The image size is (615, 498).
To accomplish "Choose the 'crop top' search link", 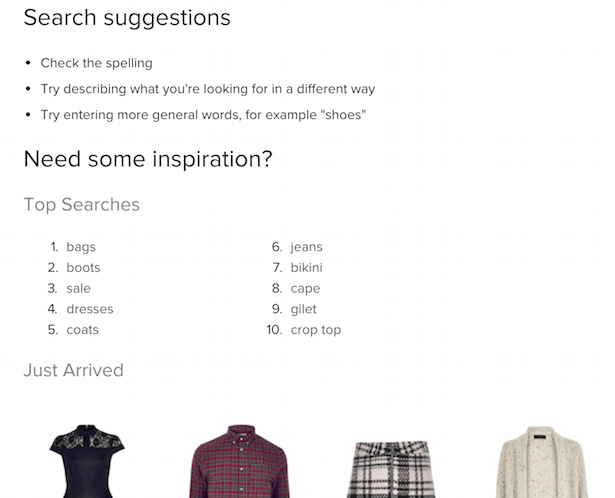I will tap(315, 330).
